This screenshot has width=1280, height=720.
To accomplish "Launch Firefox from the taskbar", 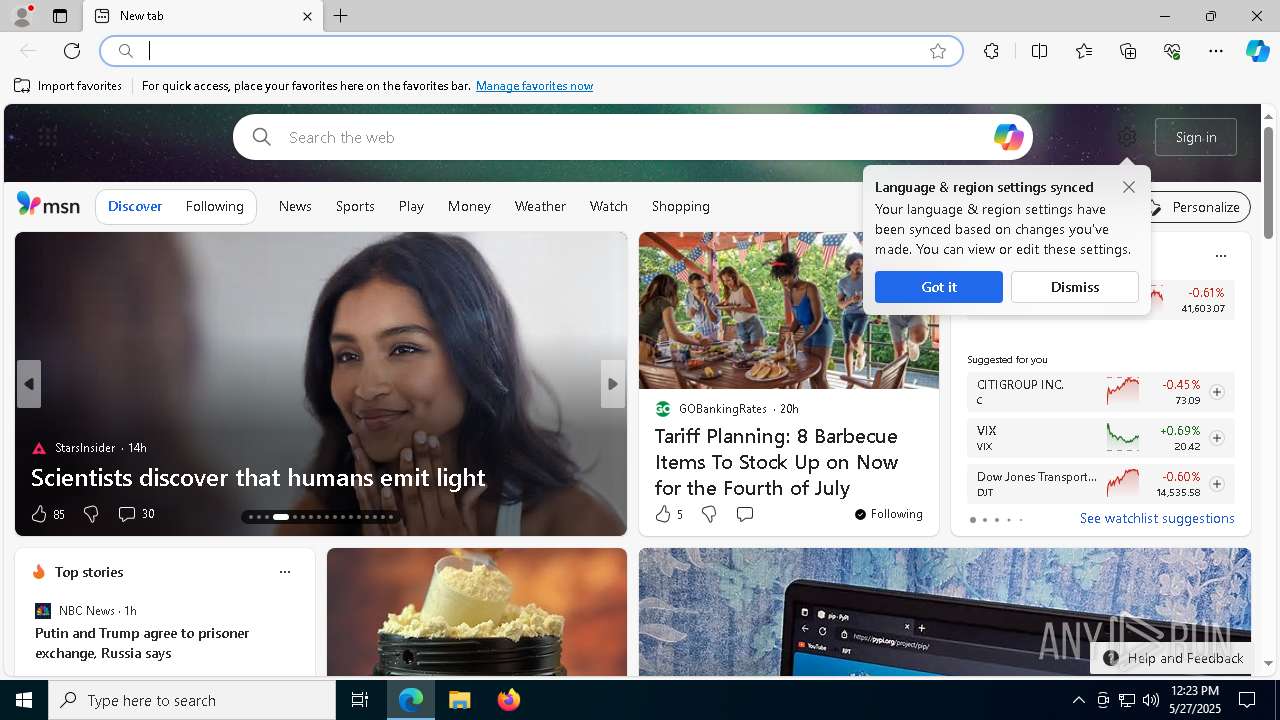I will [508, 700].
